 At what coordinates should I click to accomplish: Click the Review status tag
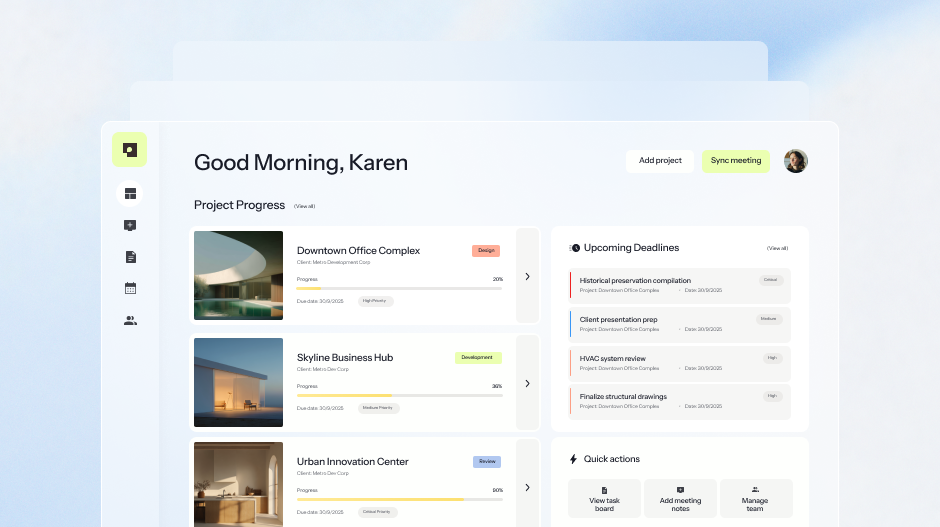tap(487, 462)
